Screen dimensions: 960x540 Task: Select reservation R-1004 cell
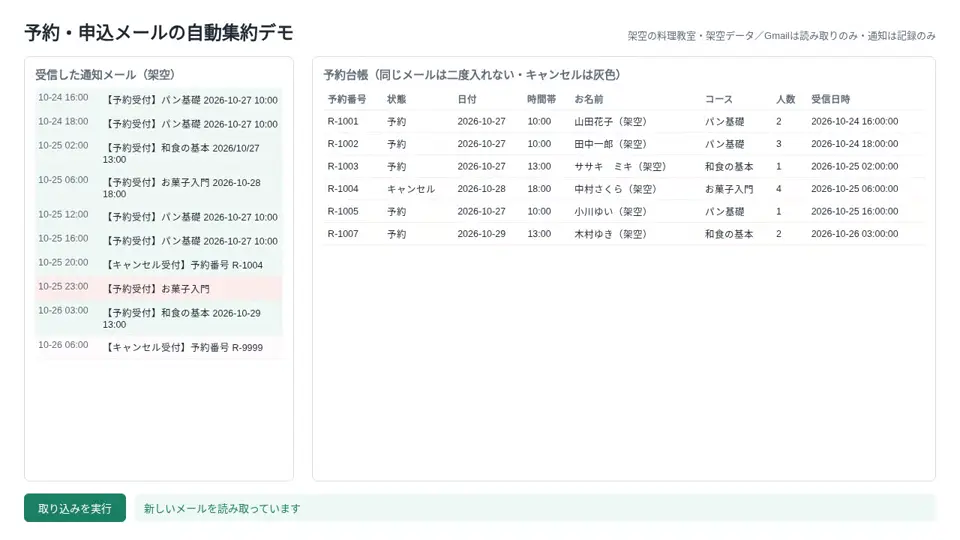(x=343, y=189)
